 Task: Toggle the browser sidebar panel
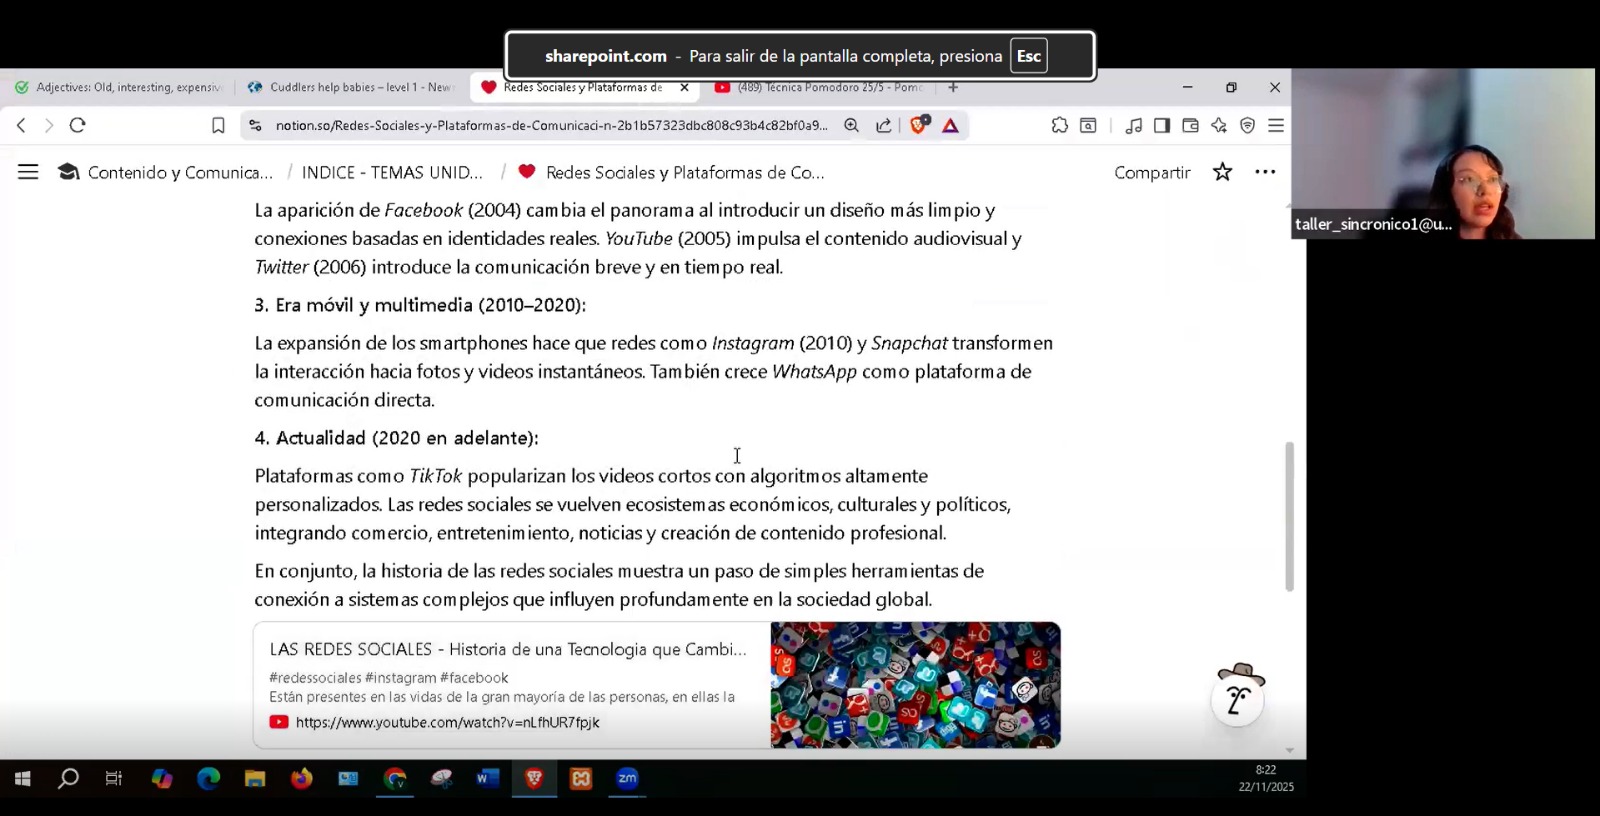click(x=1161, y=125)
